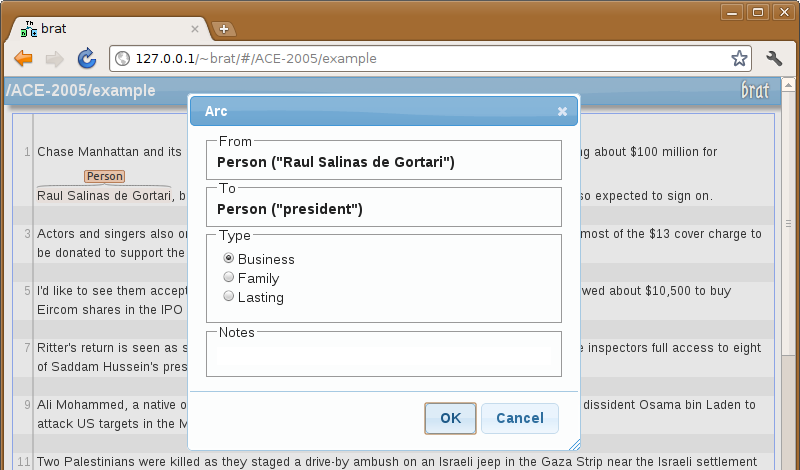The width and height of the screenshot is (800, 470).
Task: Click inside the Notes text field
Action: (x=383, y=357)
